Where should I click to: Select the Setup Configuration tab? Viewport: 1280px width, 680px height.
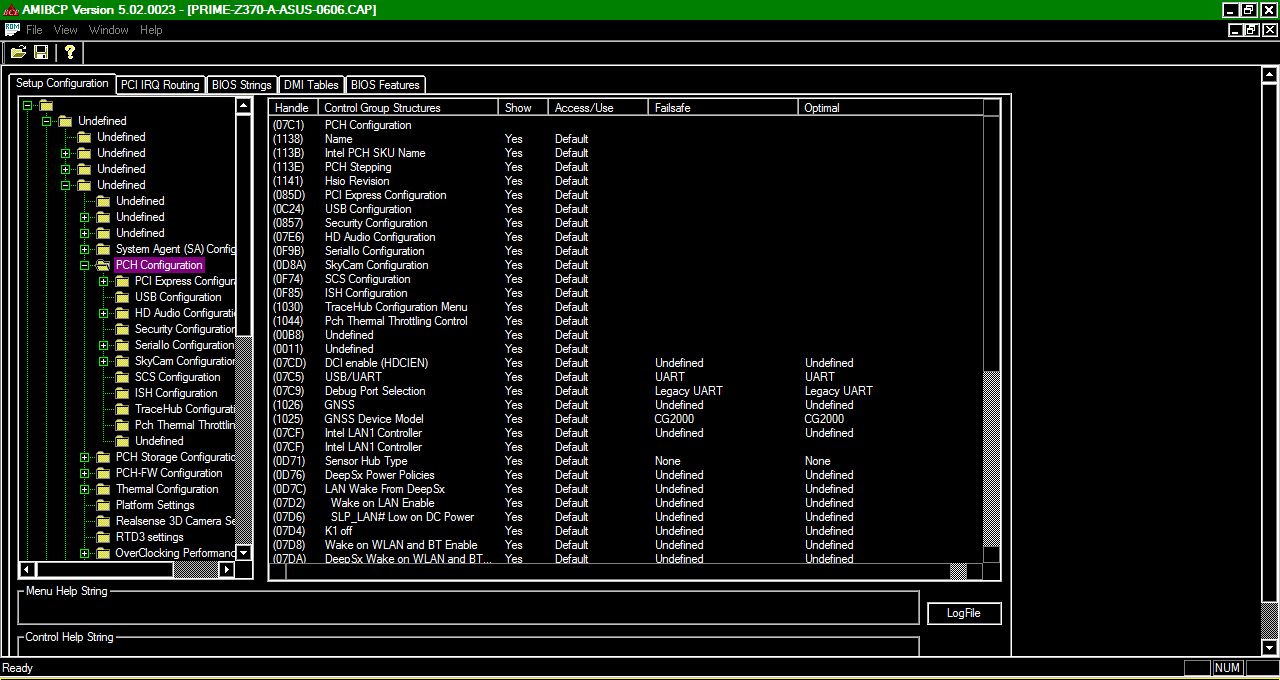pyautogui.click(x=62, y=83)
